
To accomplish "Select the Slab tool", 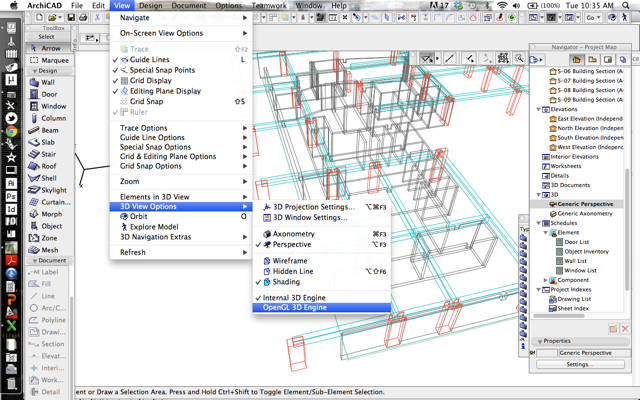I will coord(49,142).
